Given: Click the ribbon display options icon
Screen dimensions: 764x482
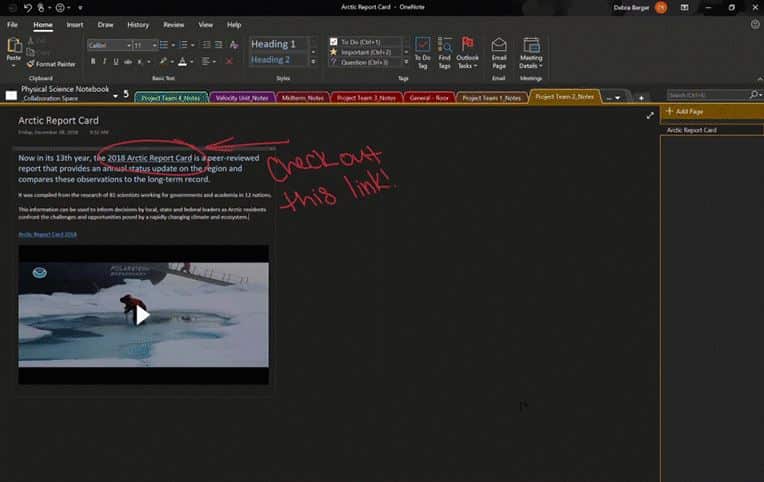Looking at the screenshot, I should click(685, 7).
